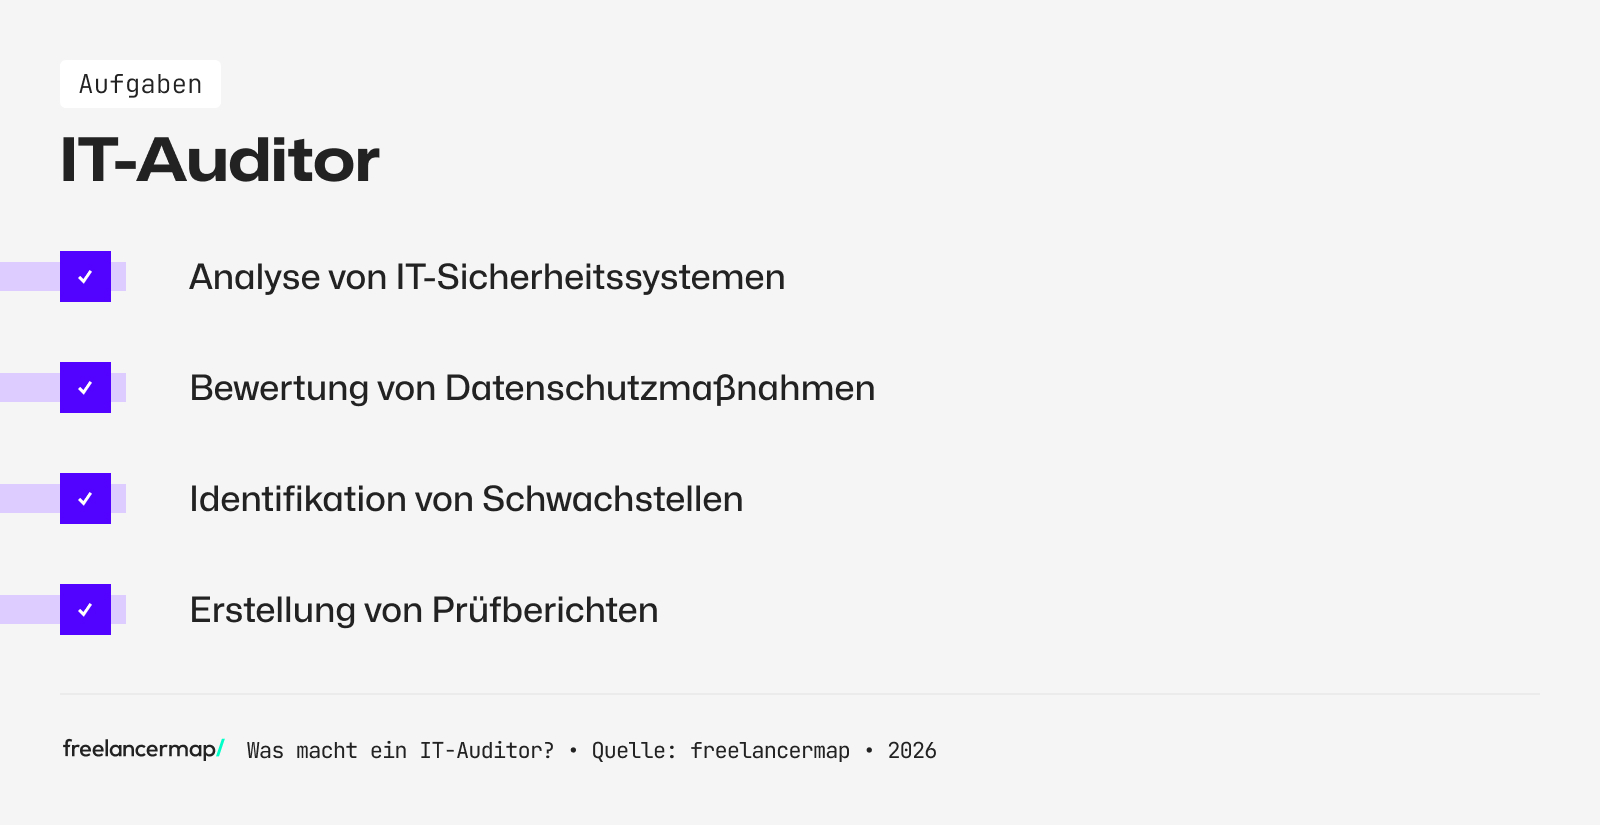Click the checkmark icon beside Analyse von IT-Sicherheitssystemen
This screenshot has height=825, width=1600.
pyautogui.click(x=85, y=277)
